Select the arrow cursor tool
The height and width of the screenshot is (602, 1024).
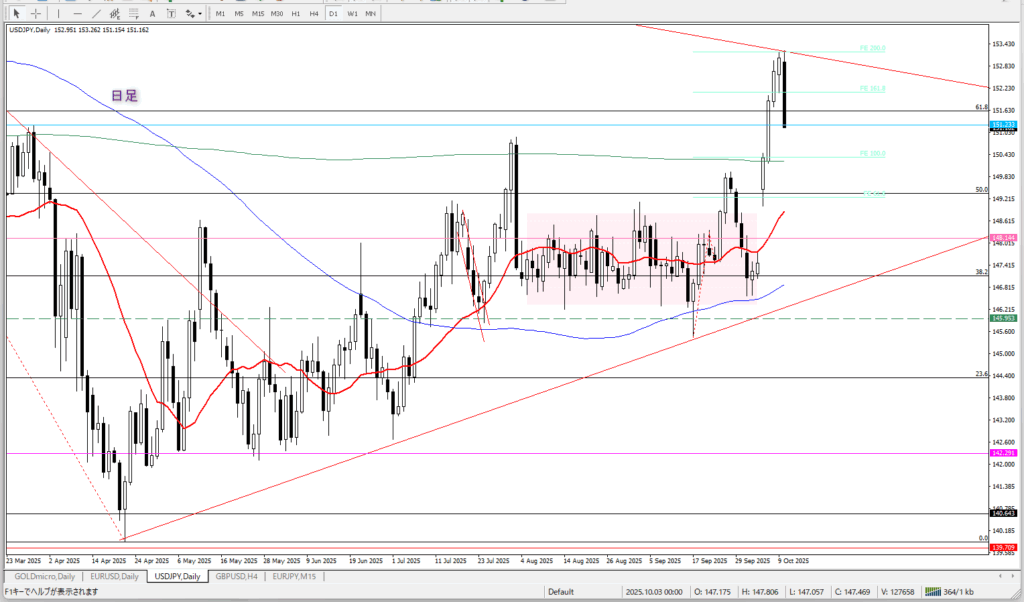pos(16,13)
